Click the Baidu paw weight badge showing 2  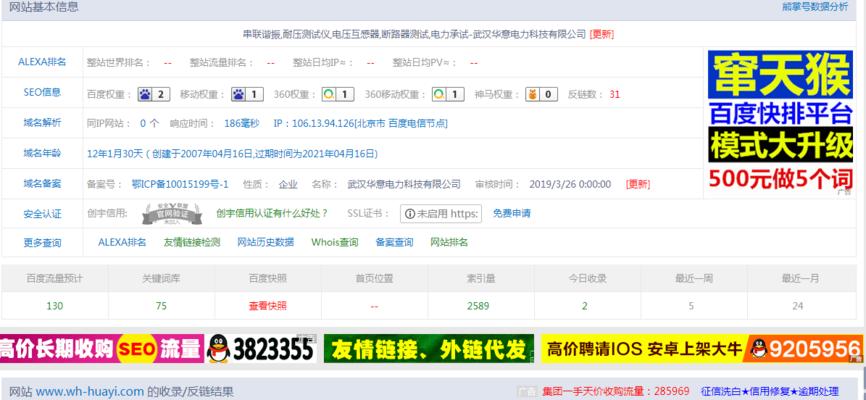pyautogui.click(x=154, y=94)
